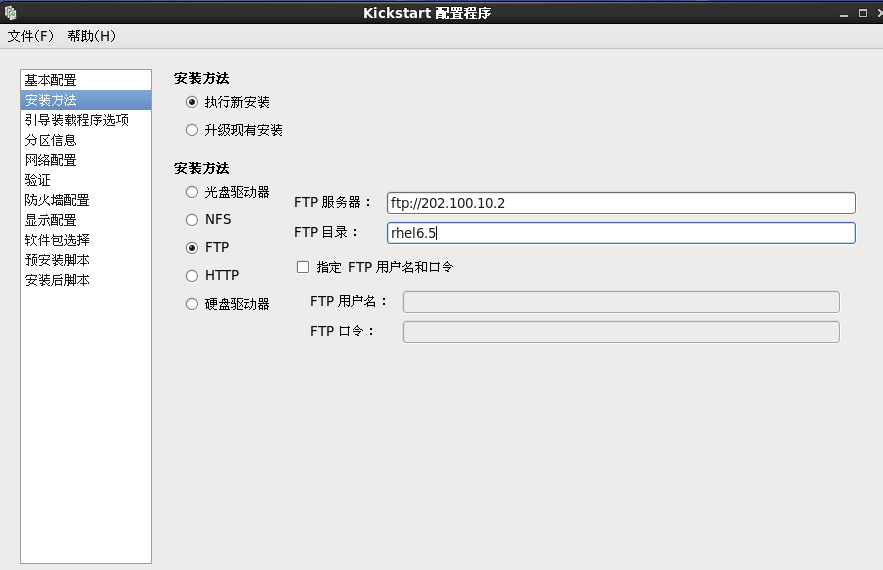Screen dimensions: 883x570
Task: Select 安装后脚本 in the sidebar
Action: [86, 280]
